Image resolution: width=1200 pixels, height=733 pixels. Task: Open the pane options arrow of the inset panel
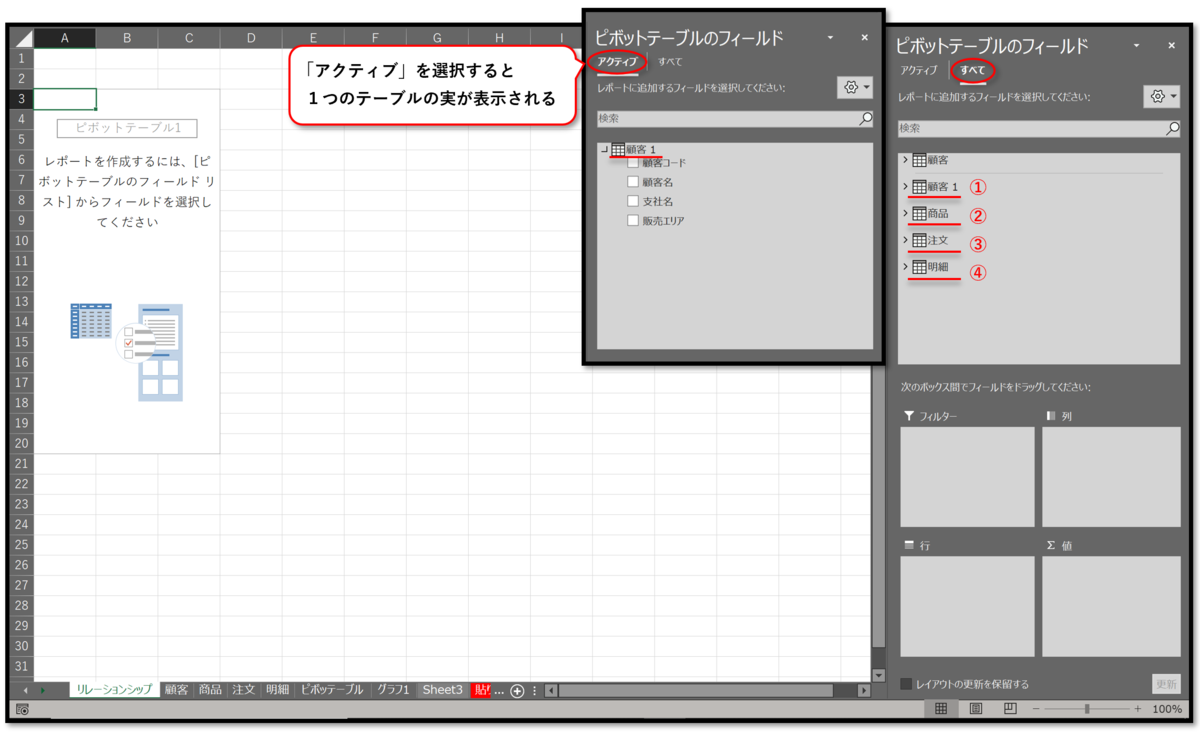831,38
